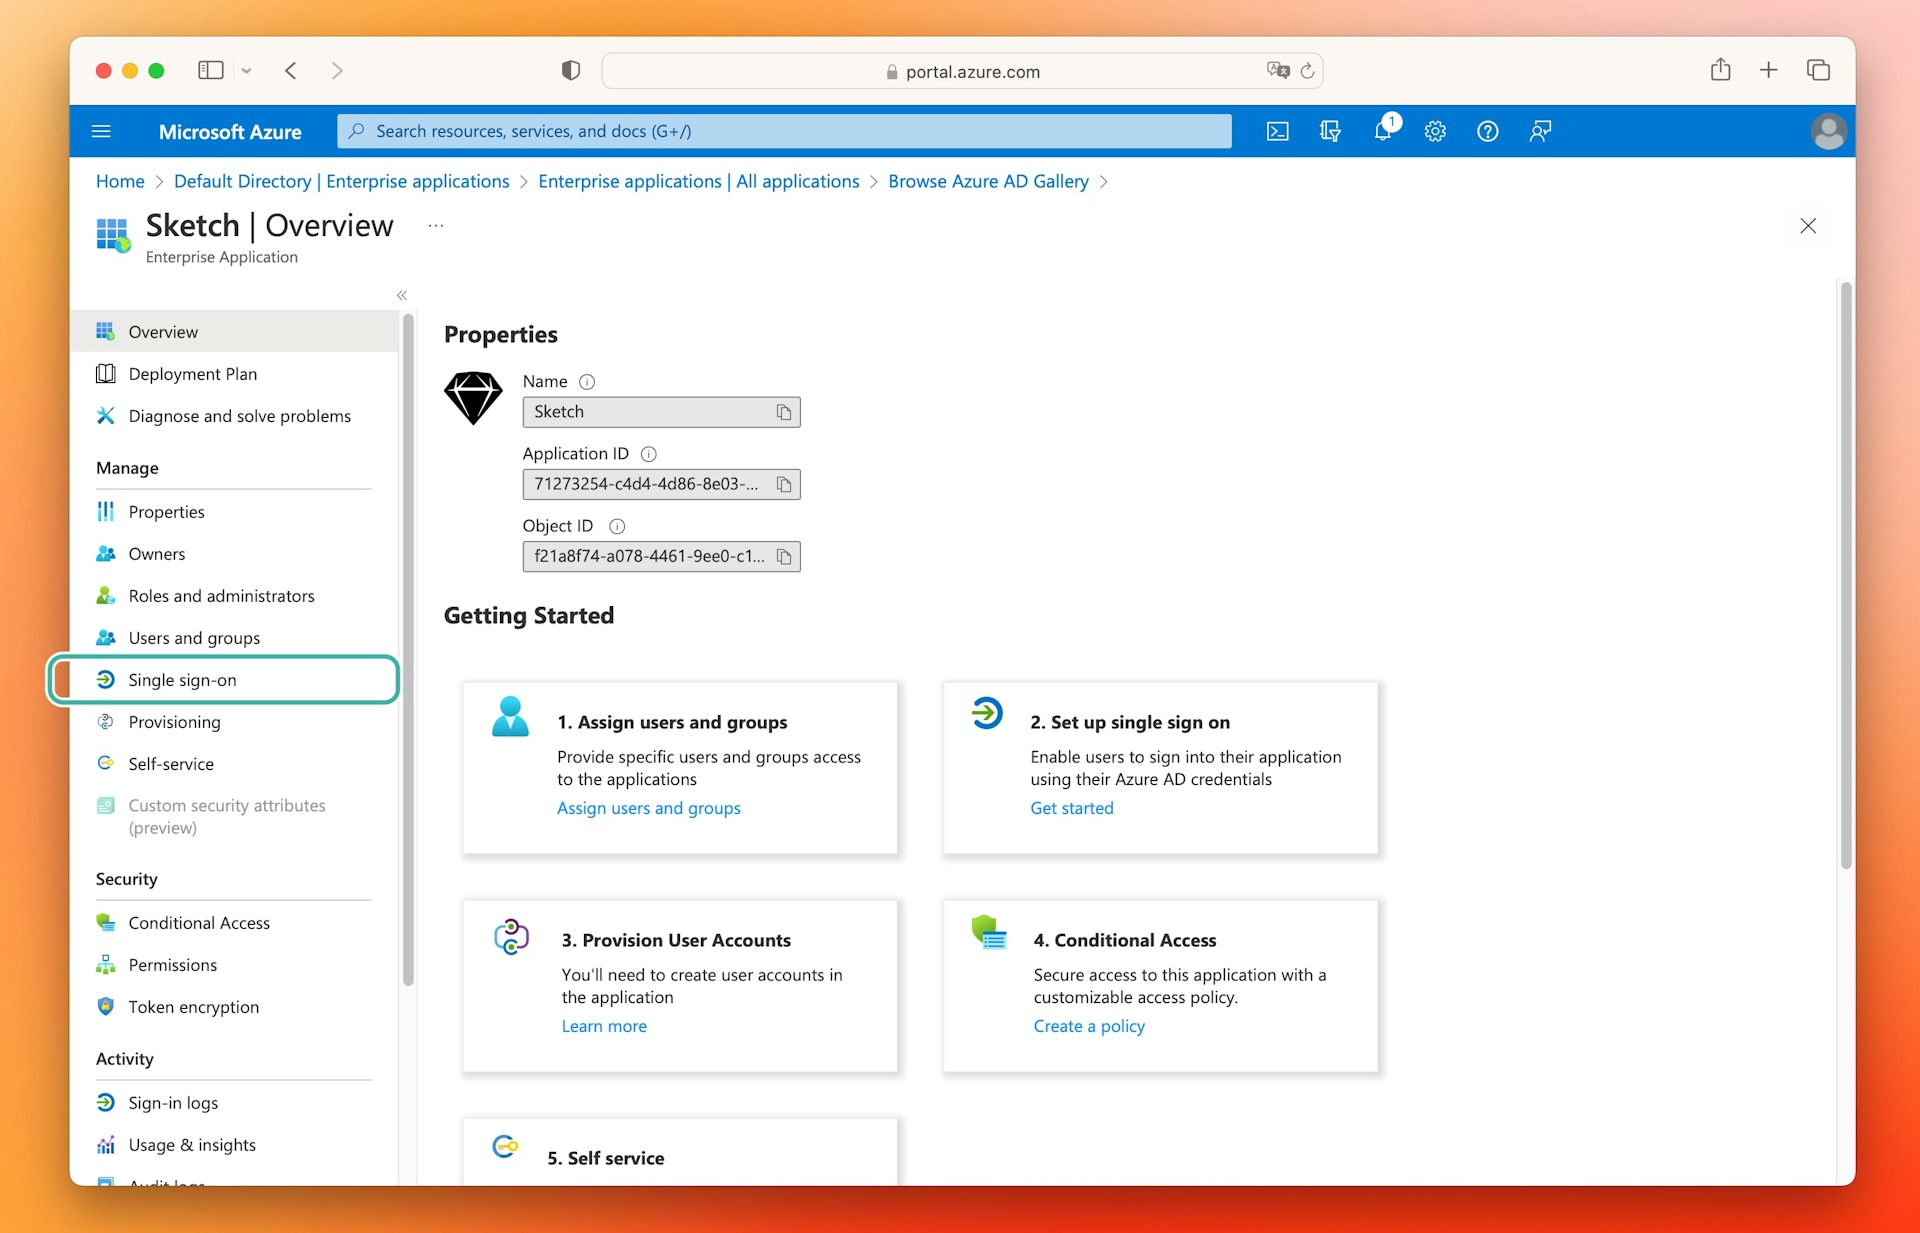
Task: Open the Safari sidebar dropdown arrow
Action: (x=246, y=71)
